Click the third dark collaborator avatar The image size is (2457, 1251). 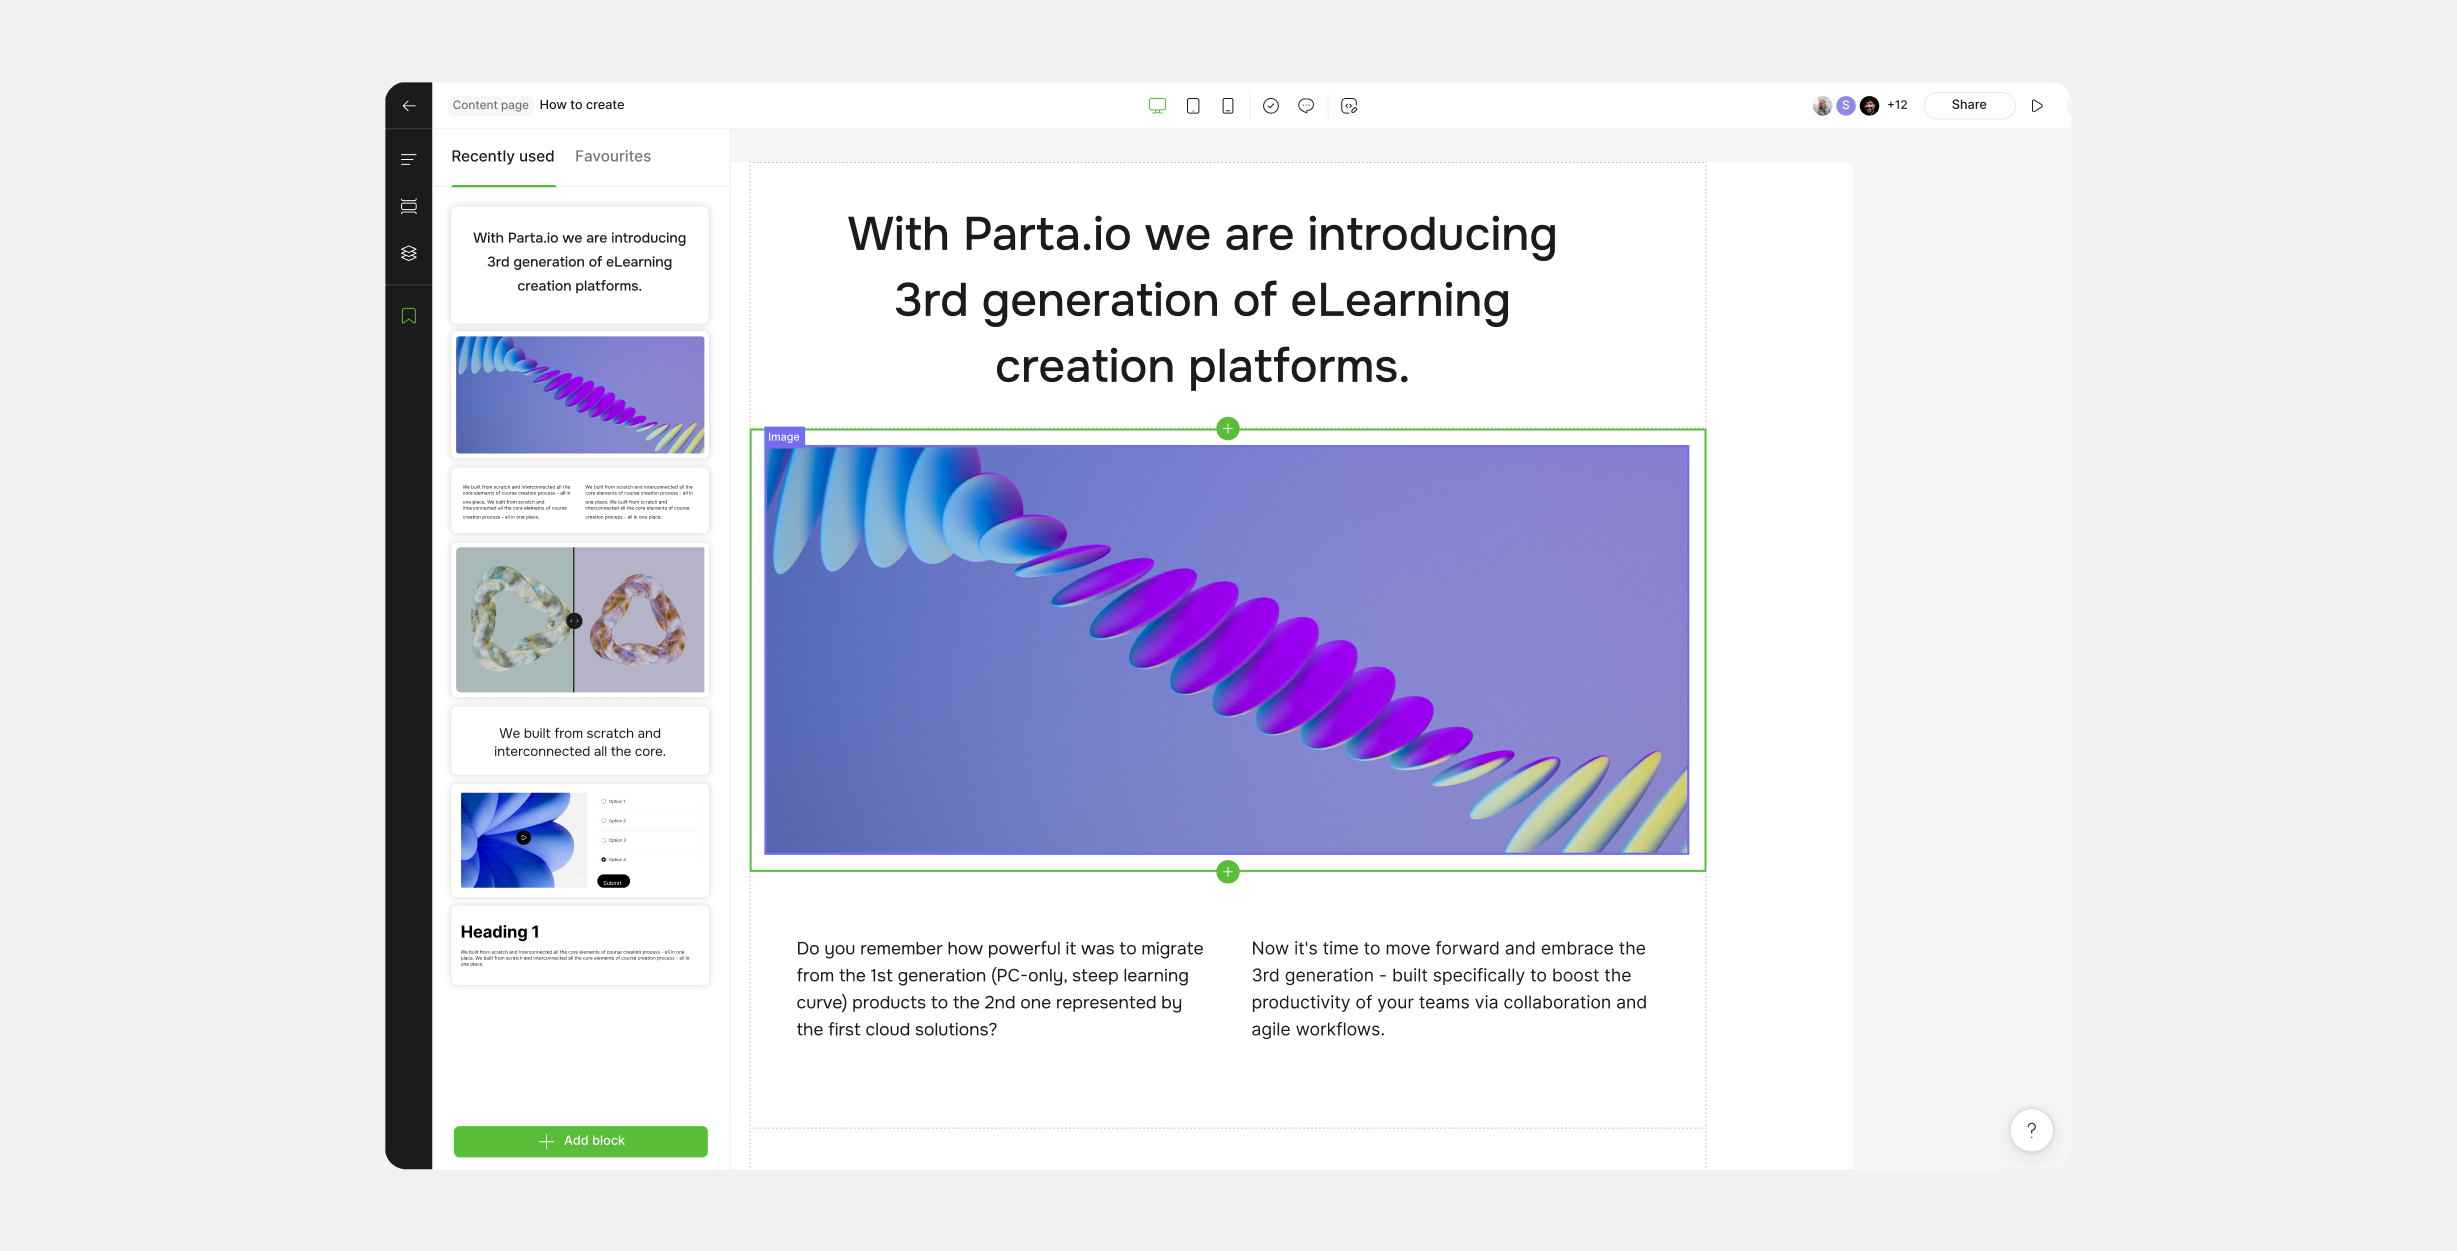pyautogui.click(x=1869, y=106)
